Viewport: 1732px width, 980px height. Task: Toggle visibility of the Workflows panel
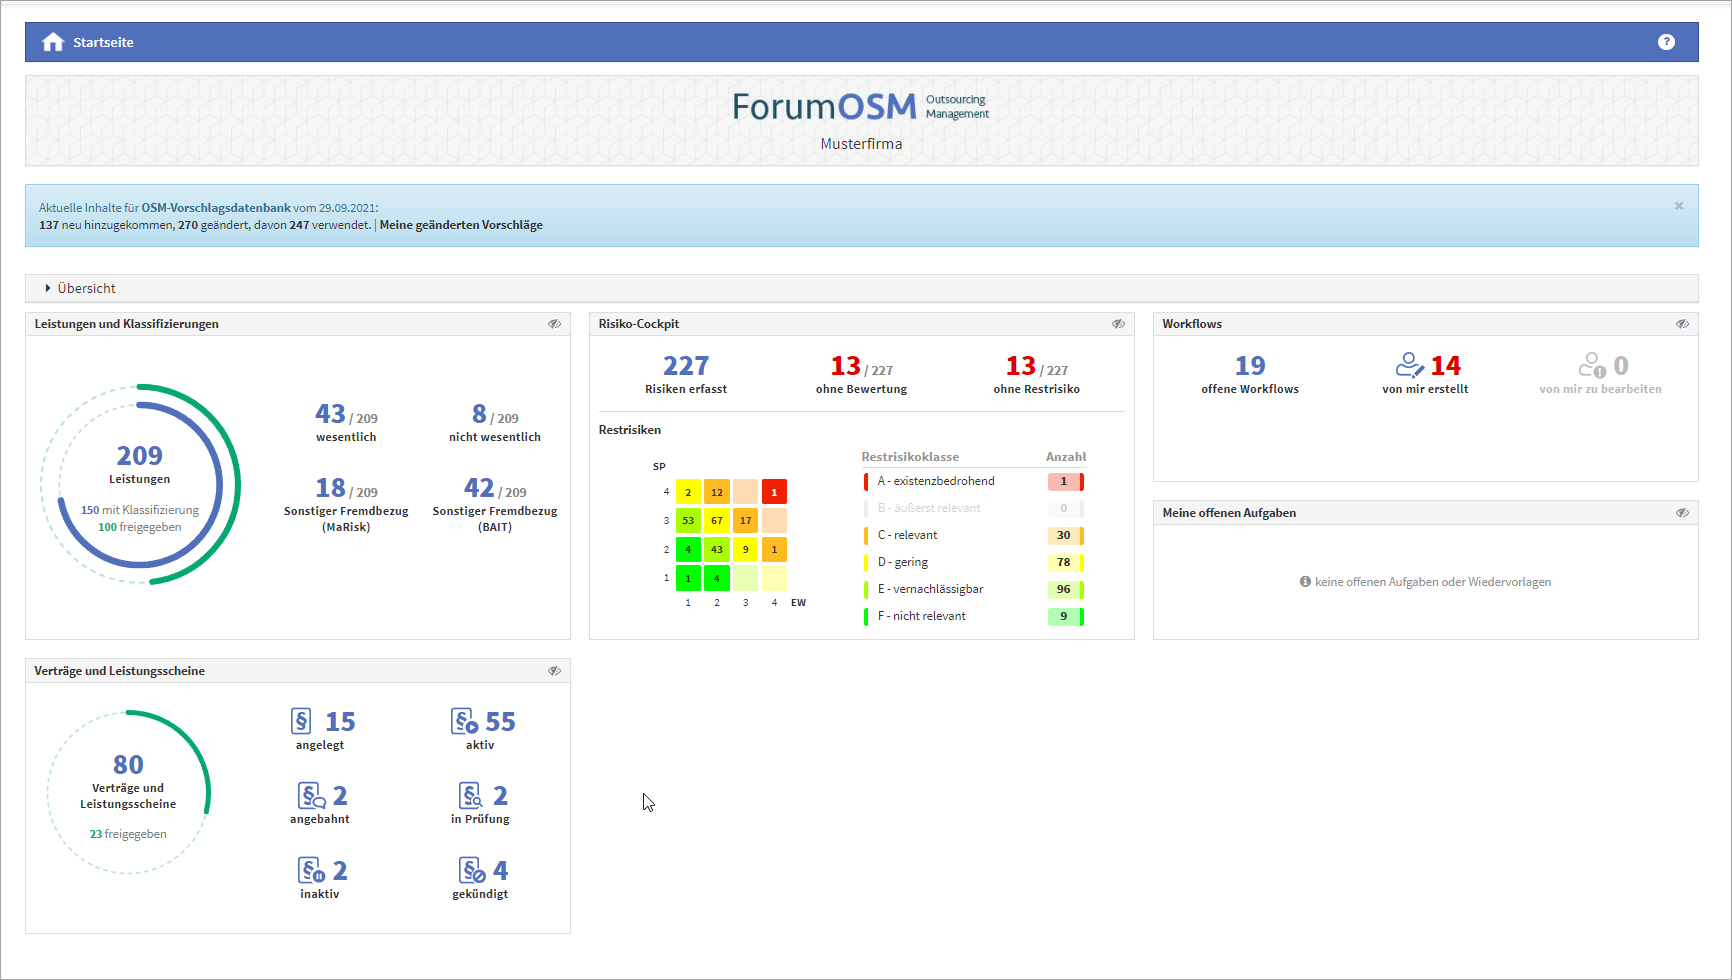click(1682, 324)
